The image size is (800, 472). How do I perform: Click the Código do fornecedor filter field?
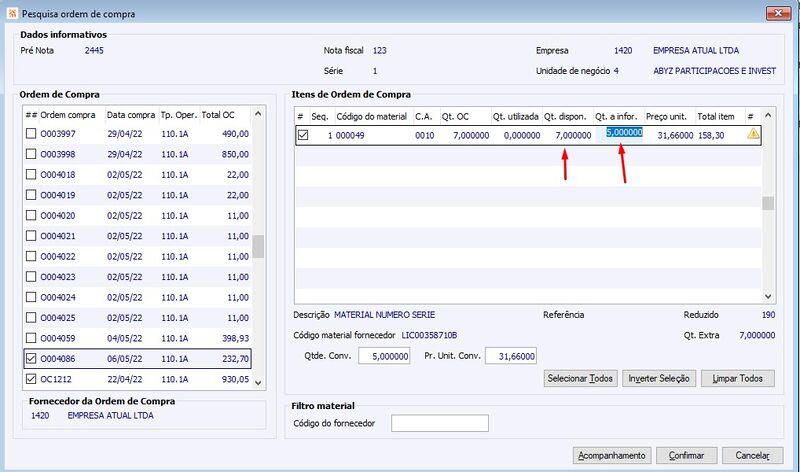(x=440, y=423)
